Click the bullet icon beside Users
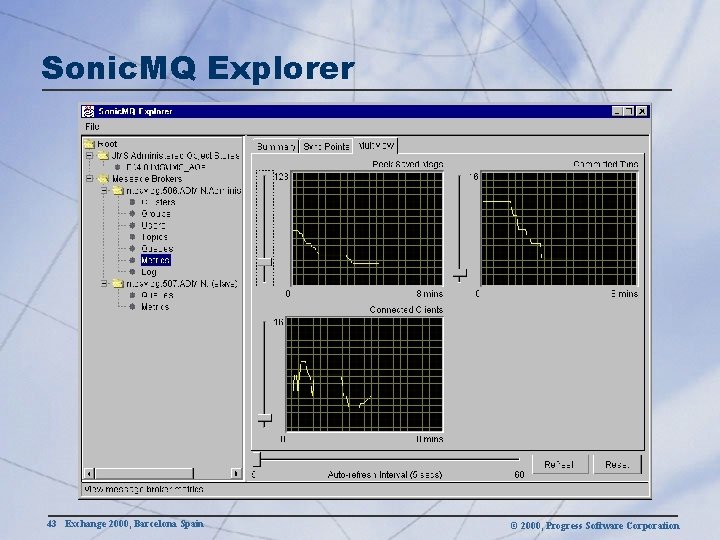 pos(132,225)
